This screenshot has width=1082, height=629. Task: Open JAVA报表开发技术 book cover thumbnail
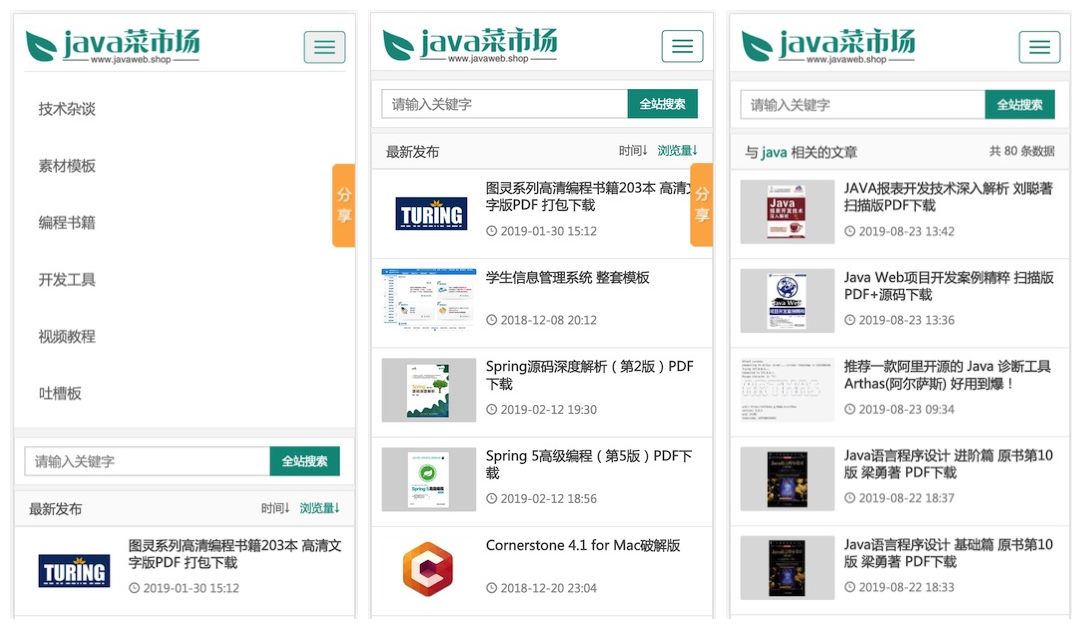[787, 212]
